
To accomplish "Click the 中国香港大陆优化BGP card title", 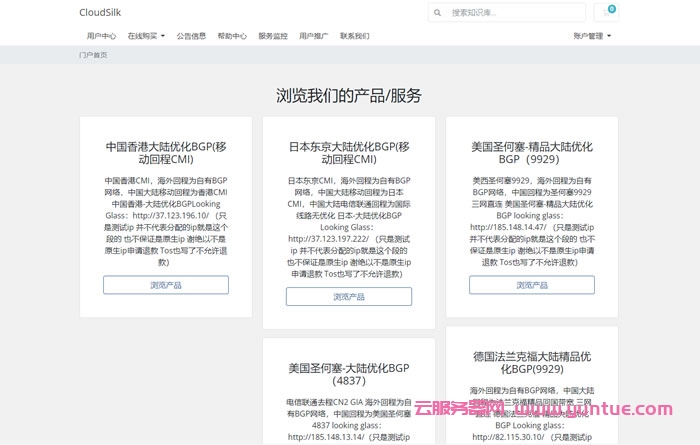I will (166, 152).
